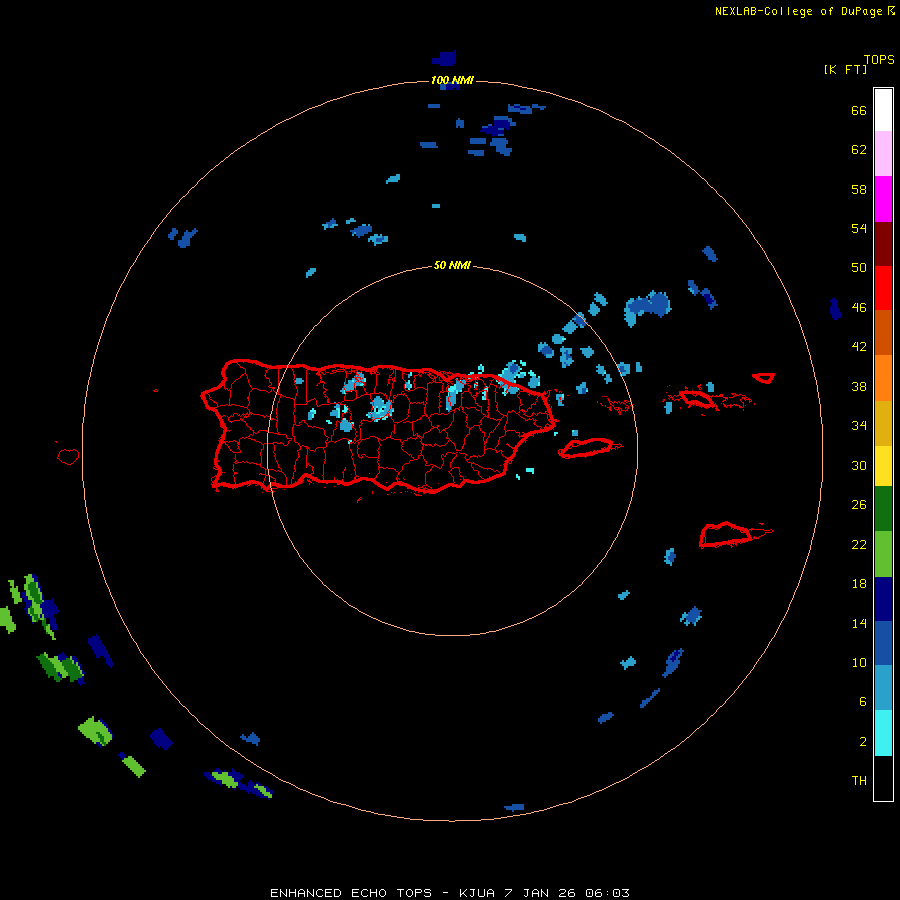The width and height of the screenshot is (900, 900).
Task: Click the TOPS legend title
Action: click(x=879, y=59)
